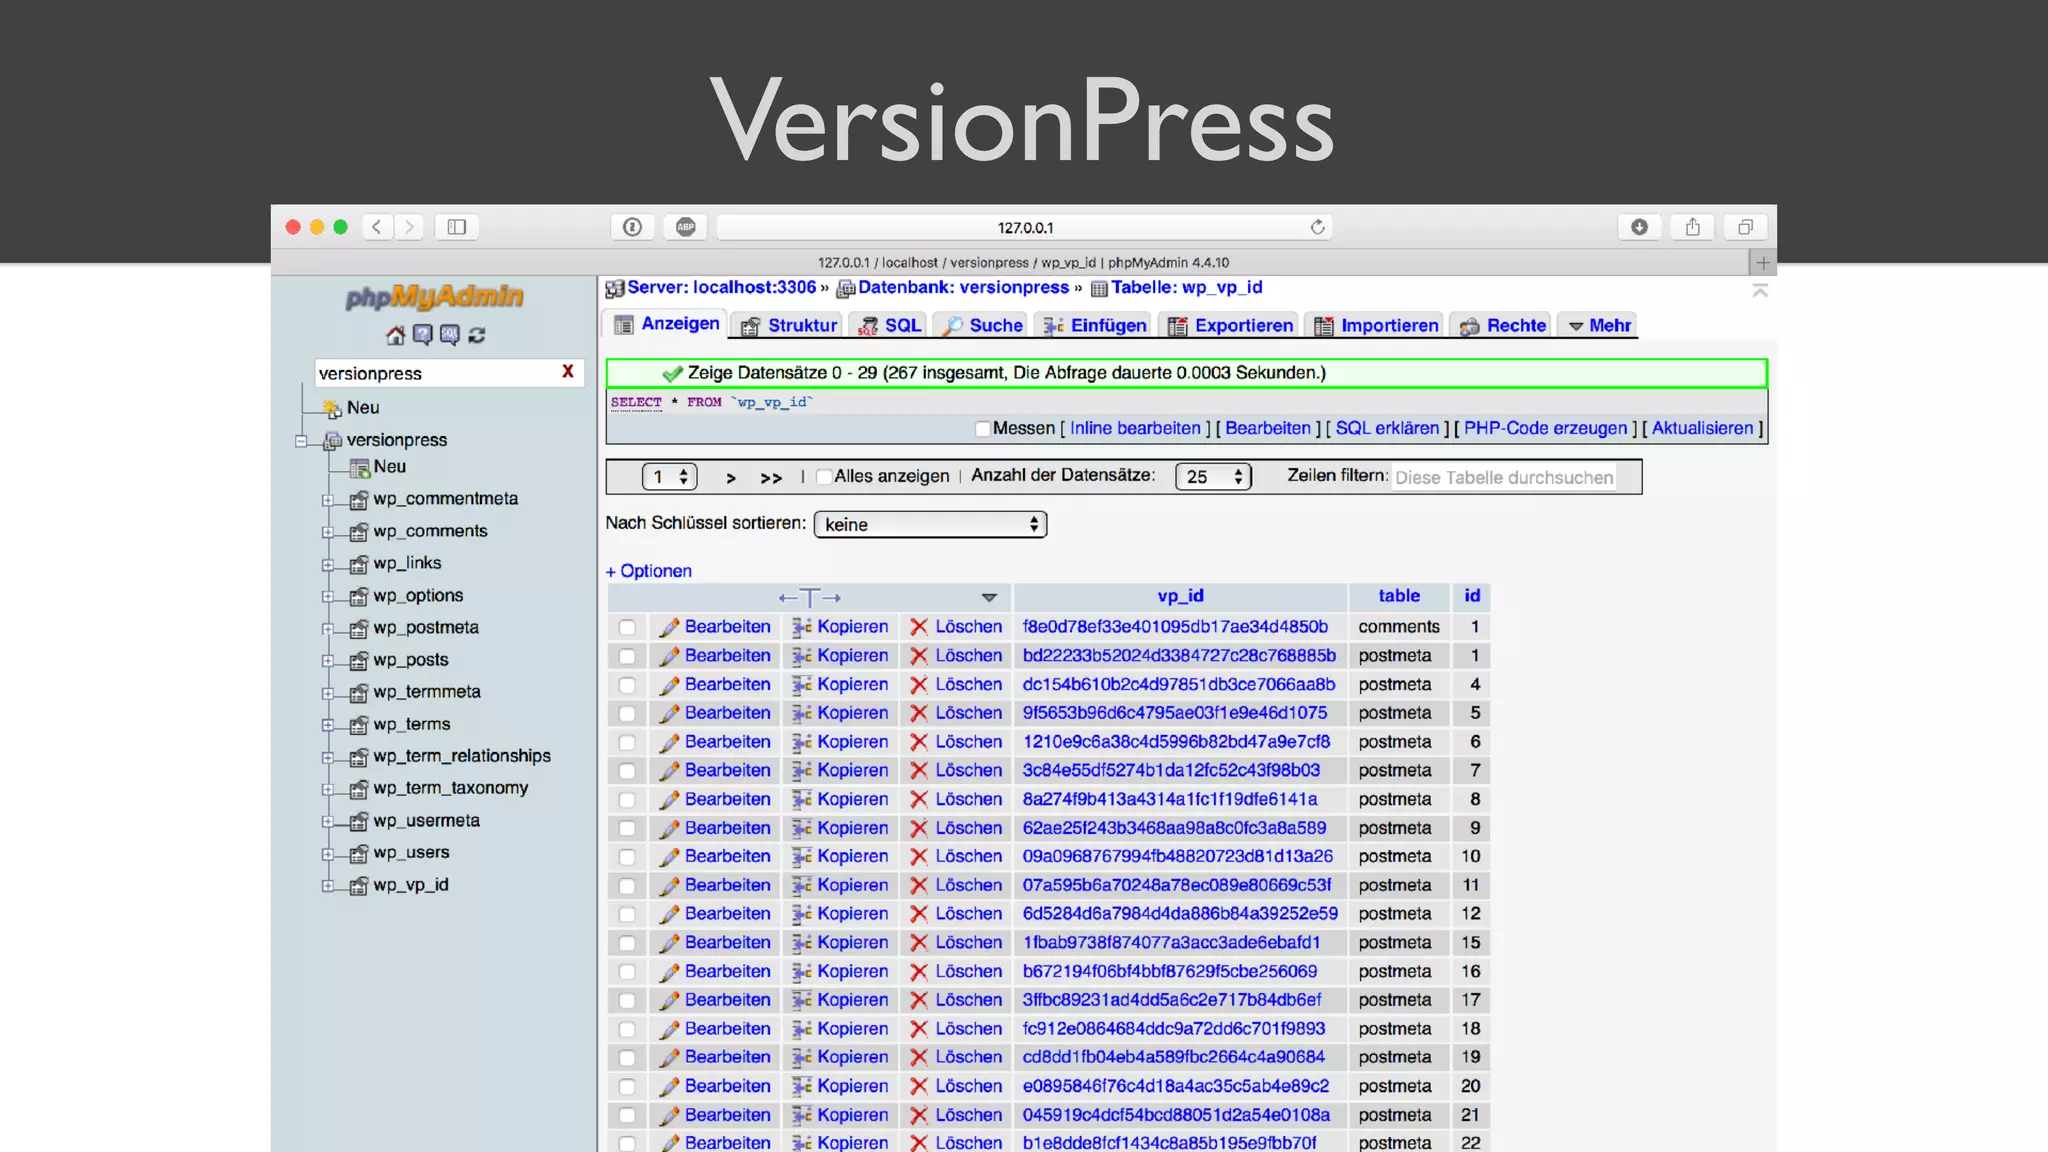Image resolution: width=2048 pixels, height=1152 pixels.
Task: Toggle Safari sidebar button
Action: 457,227
